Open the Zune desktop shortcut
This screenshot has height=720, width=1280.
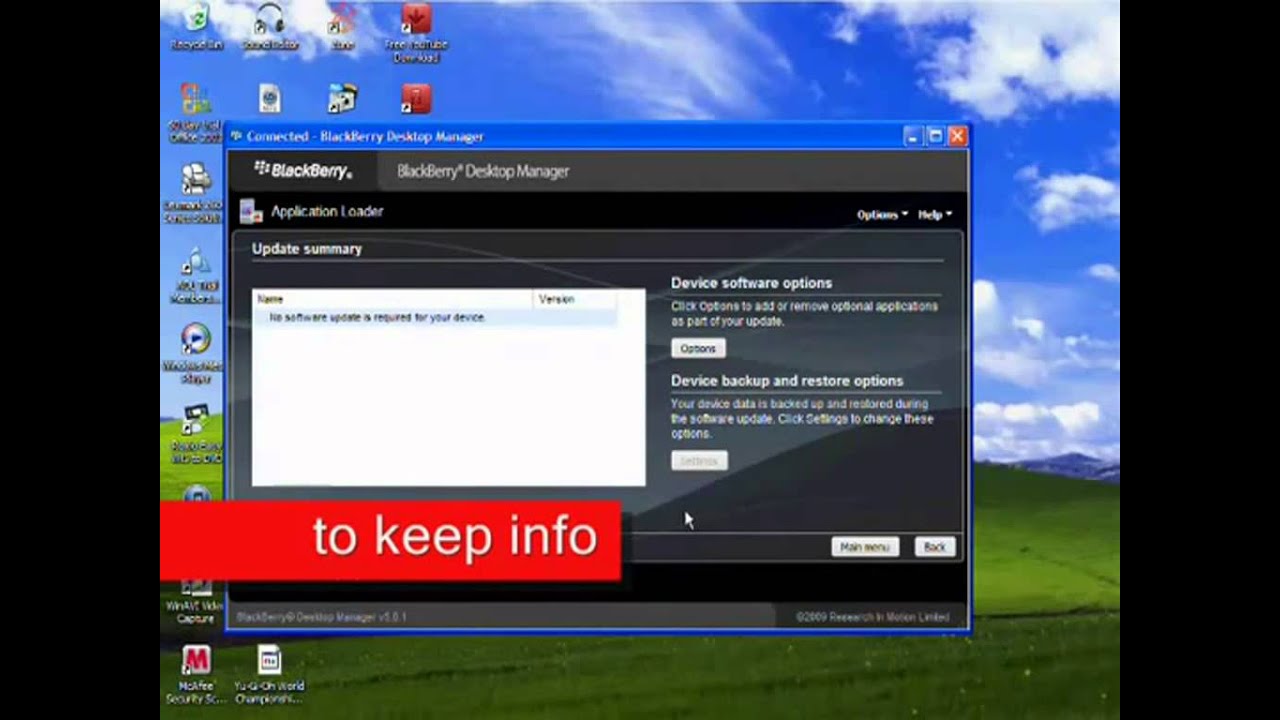pos(343,27)
